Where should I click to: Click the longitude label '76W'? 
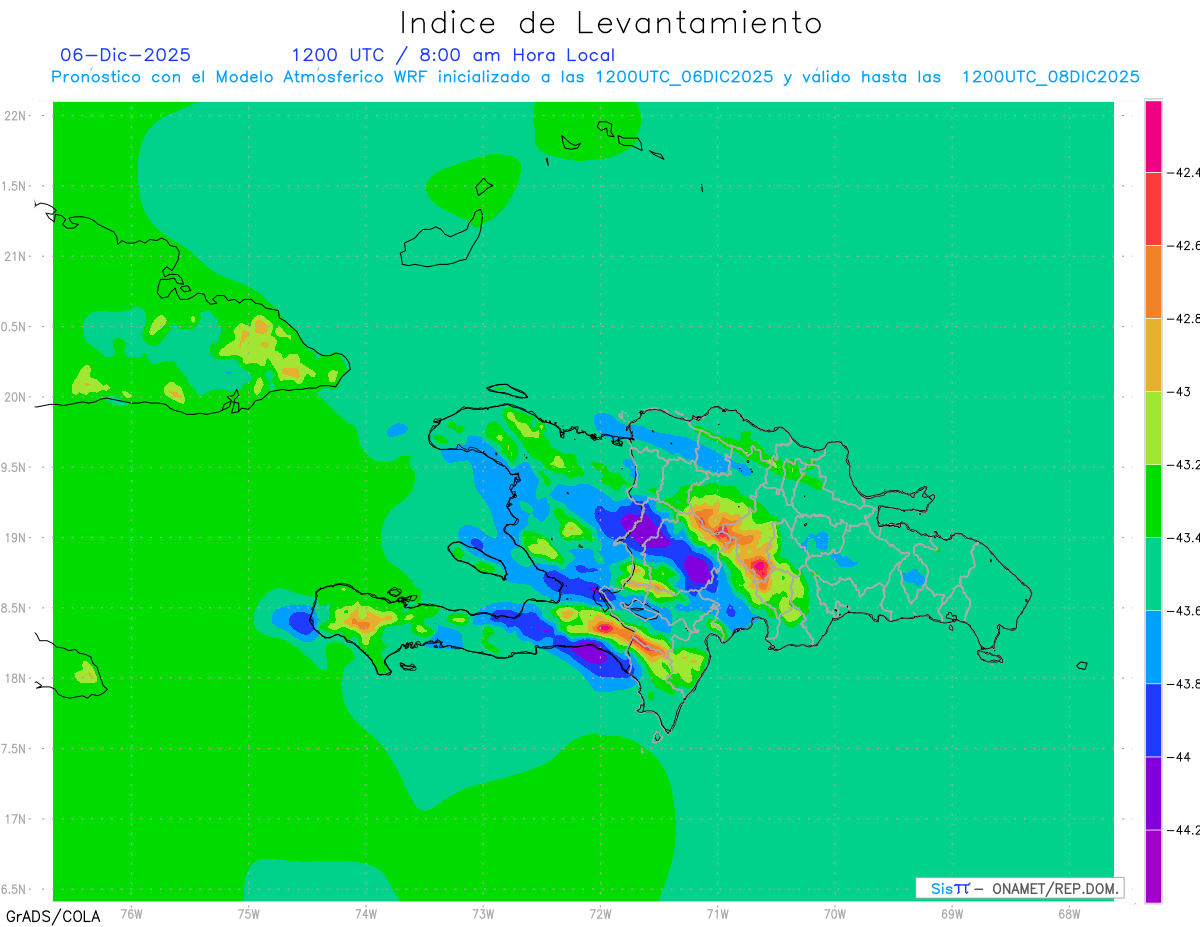pyautogui.click(x=131, y=913)
